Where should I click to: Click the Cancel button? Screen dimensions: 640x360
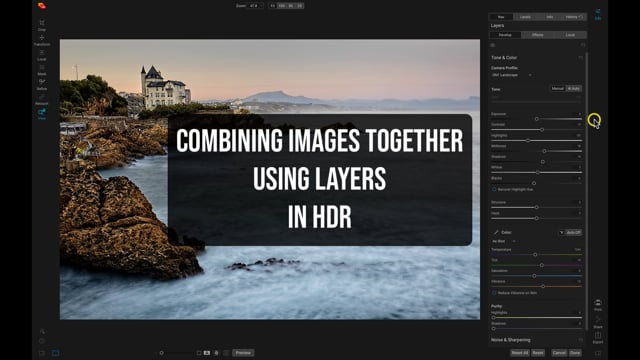click(559, 353)
